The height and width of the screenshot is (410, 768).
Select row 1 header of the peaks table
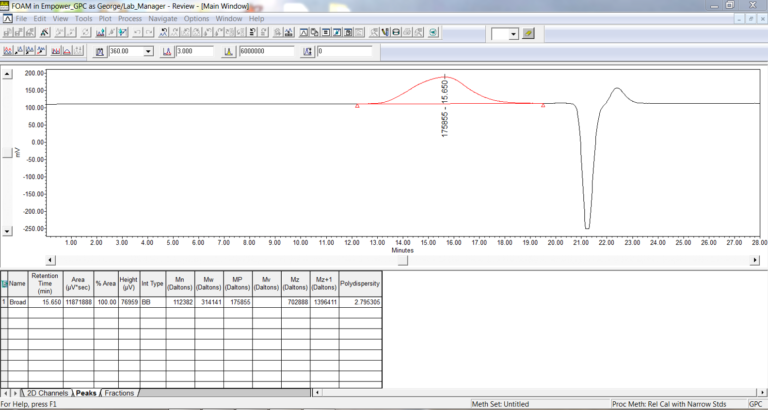coord(4,302)
